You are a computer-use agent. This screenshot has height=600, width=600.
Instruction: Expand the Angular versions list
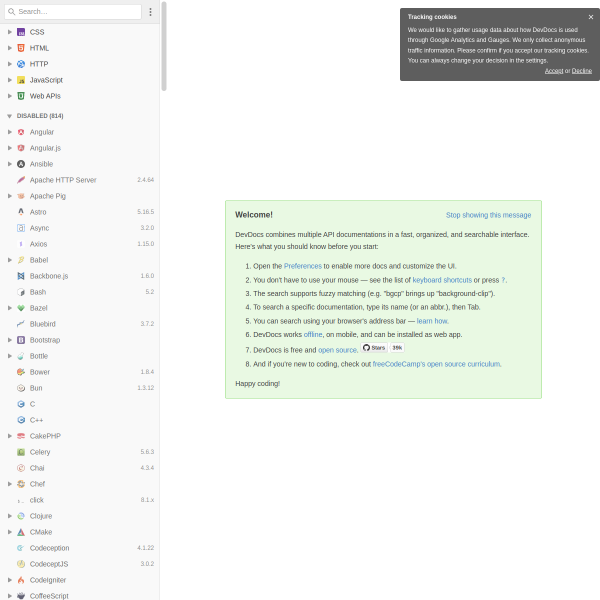coord(10,132)
